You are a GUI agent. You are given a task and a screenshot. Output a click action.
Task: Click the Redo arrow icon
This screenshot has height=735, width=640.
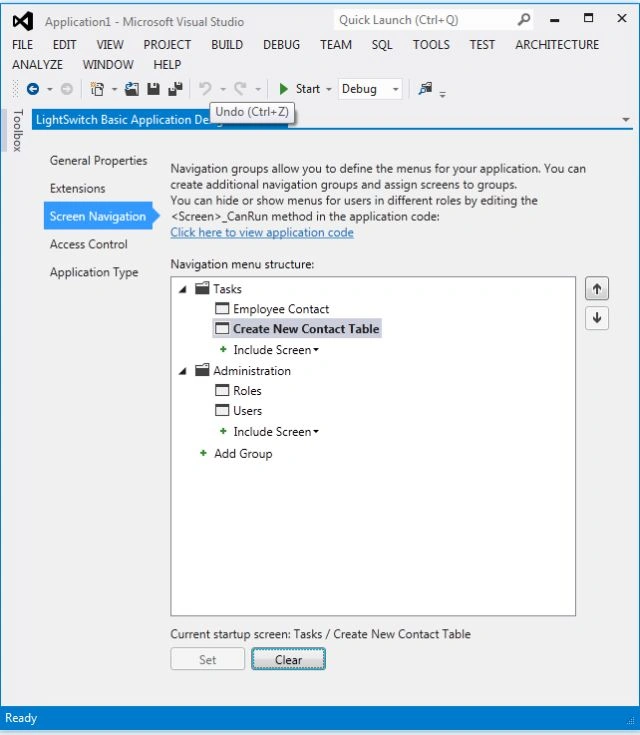pos(241,89)
